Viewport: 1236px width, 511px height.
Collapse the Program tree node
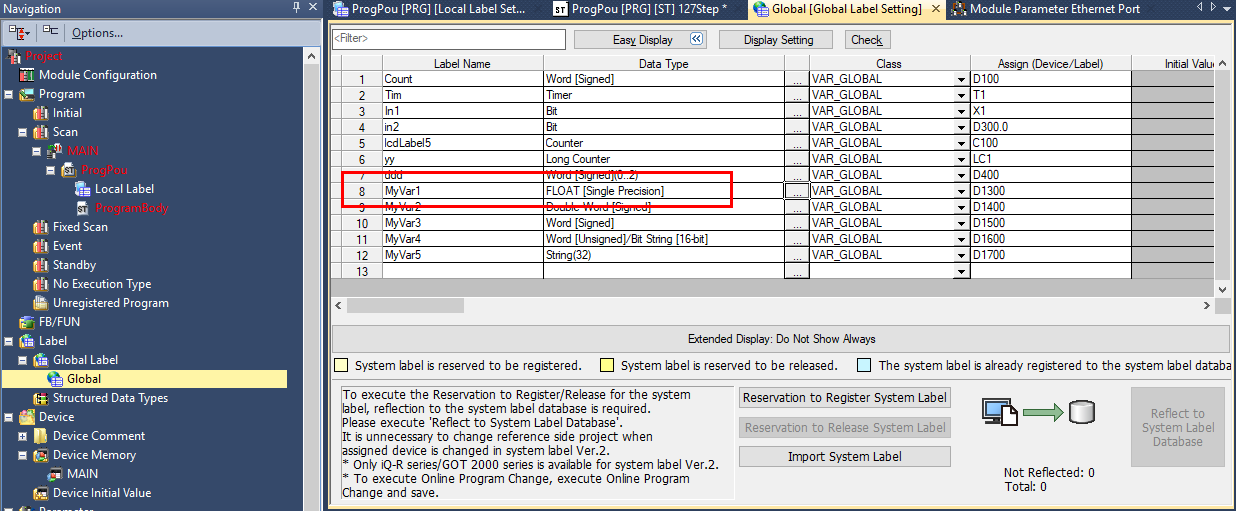(8, 94)
